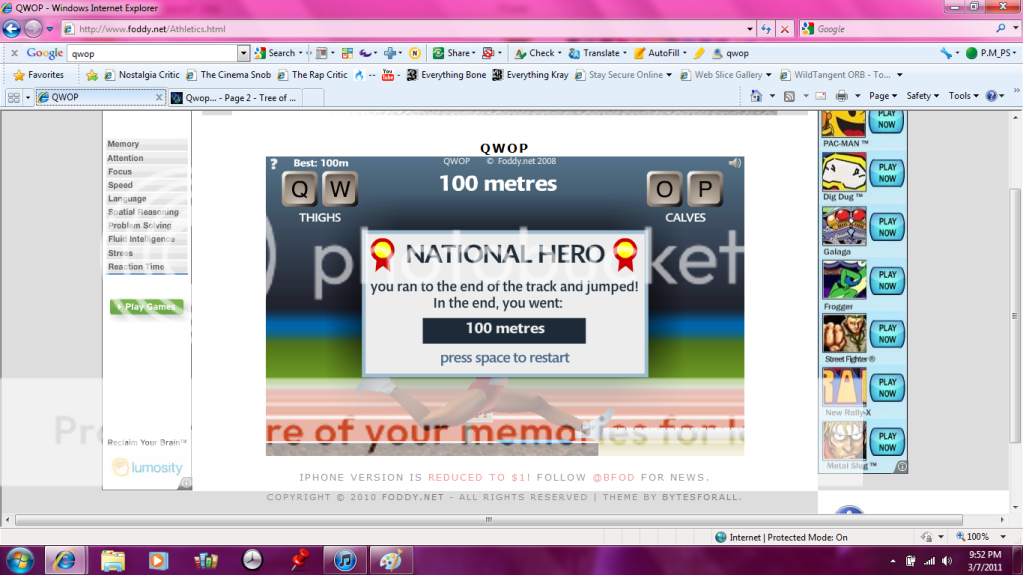The width and height of the screenshot is (1023, 575).
Task: Open Google toolbar Translate dropdown
Action: point(600,53)
